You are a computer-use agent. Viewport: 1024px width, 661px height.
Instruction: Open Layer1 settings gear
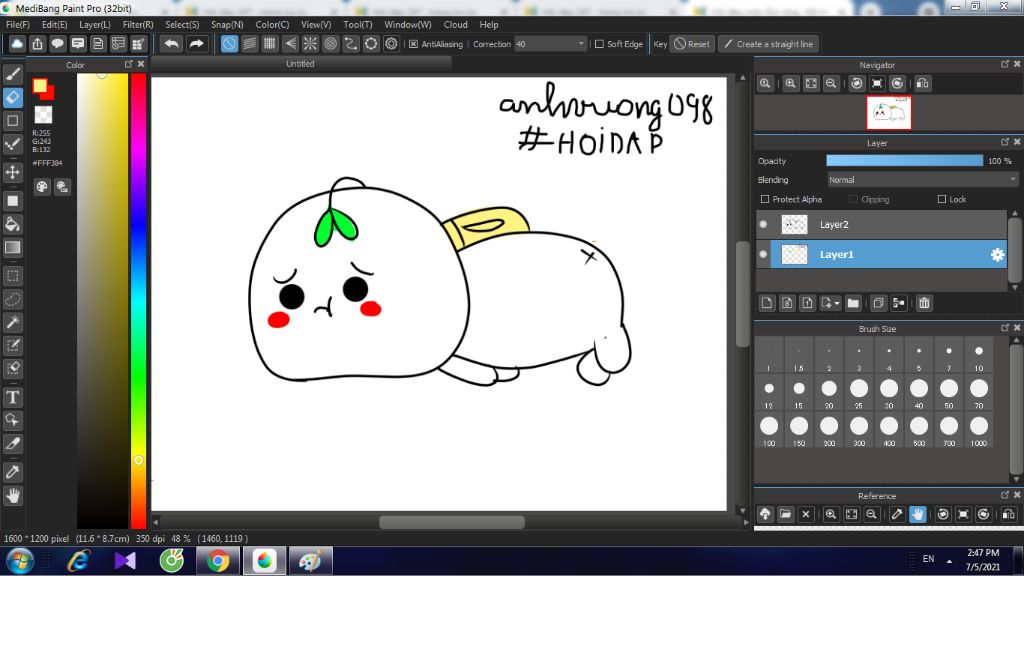coord(997,255)
